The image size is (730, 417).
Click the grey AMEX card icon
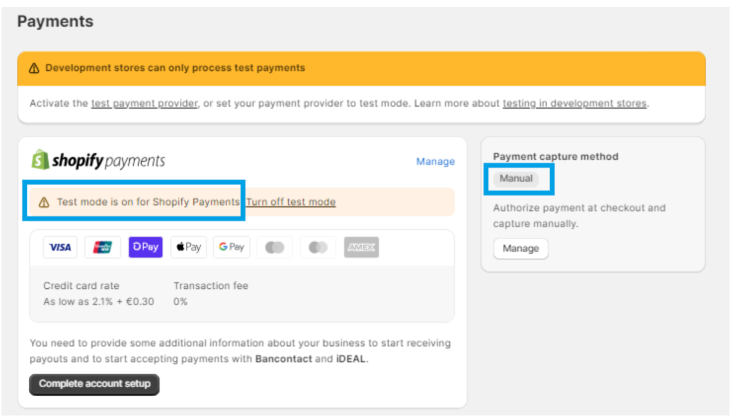pos(361,247)
